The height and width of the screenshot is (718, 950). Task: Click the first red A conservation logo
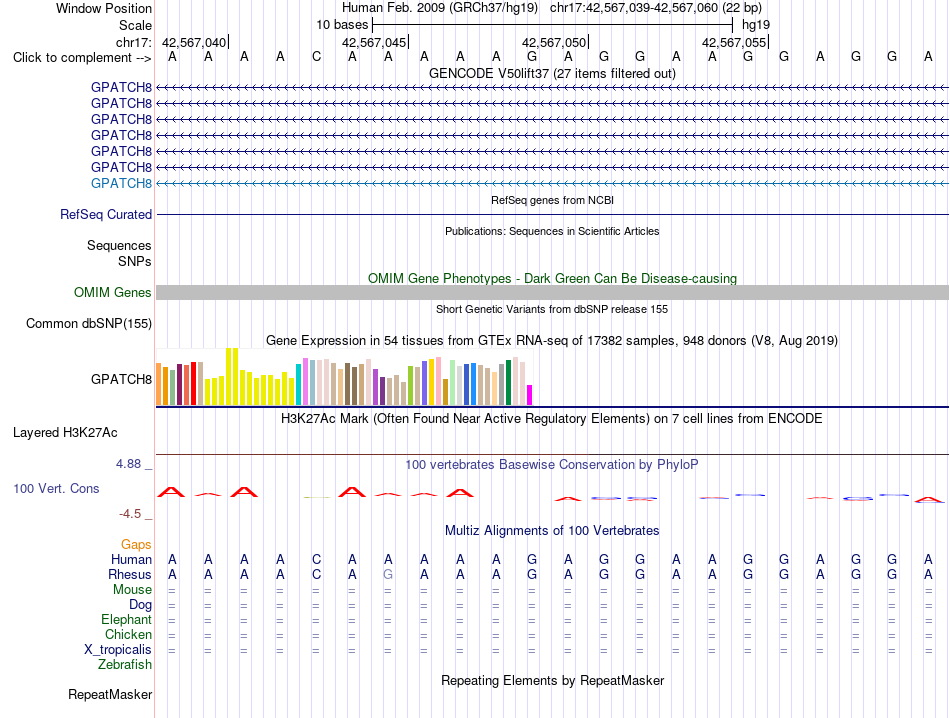point(171,492)
